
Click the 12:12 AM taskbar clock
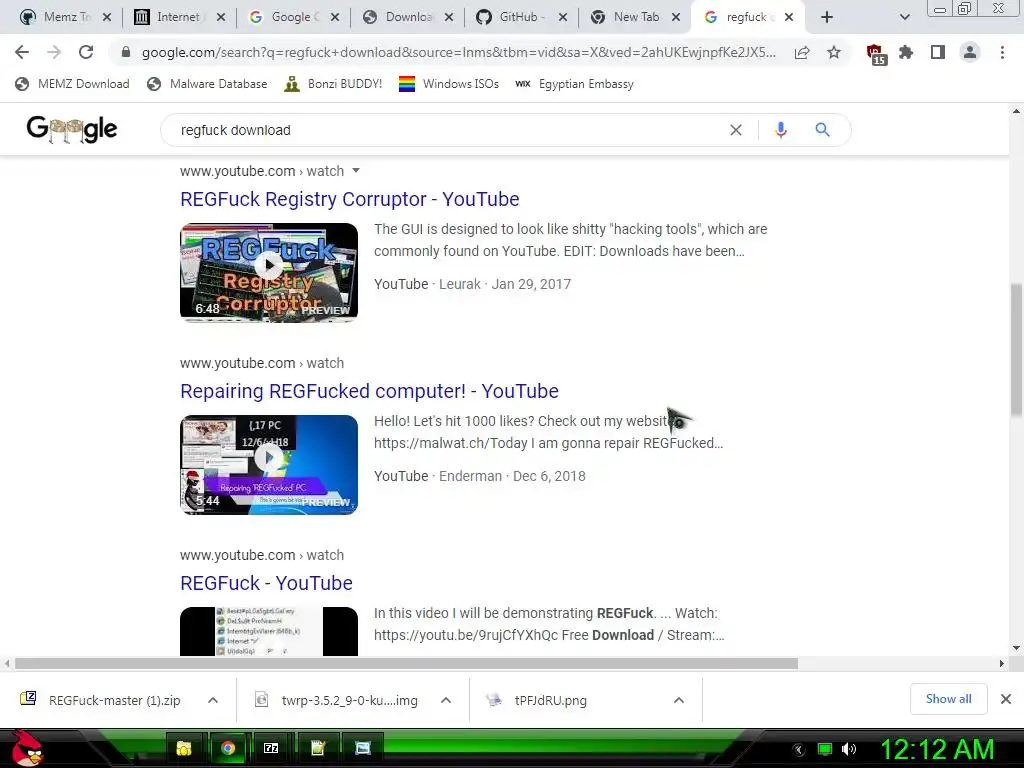click(x=937, y=749)
